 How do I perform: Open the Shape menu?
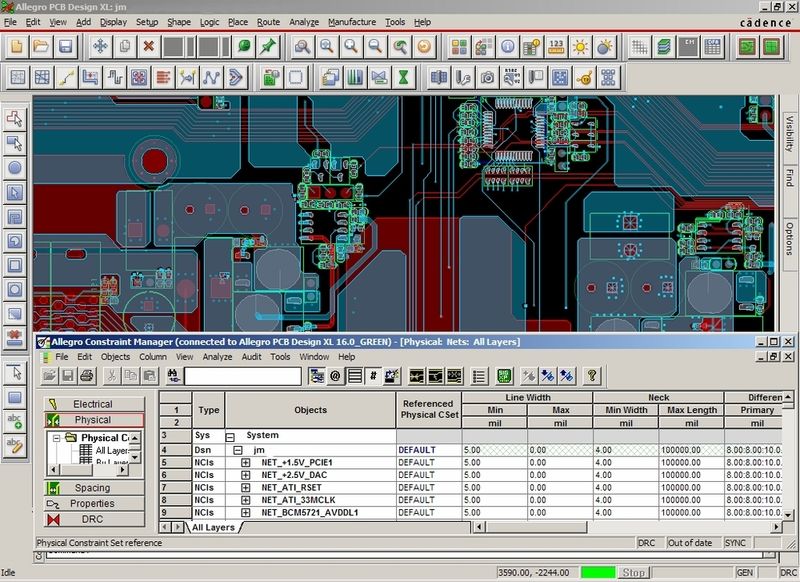(179, 22)
